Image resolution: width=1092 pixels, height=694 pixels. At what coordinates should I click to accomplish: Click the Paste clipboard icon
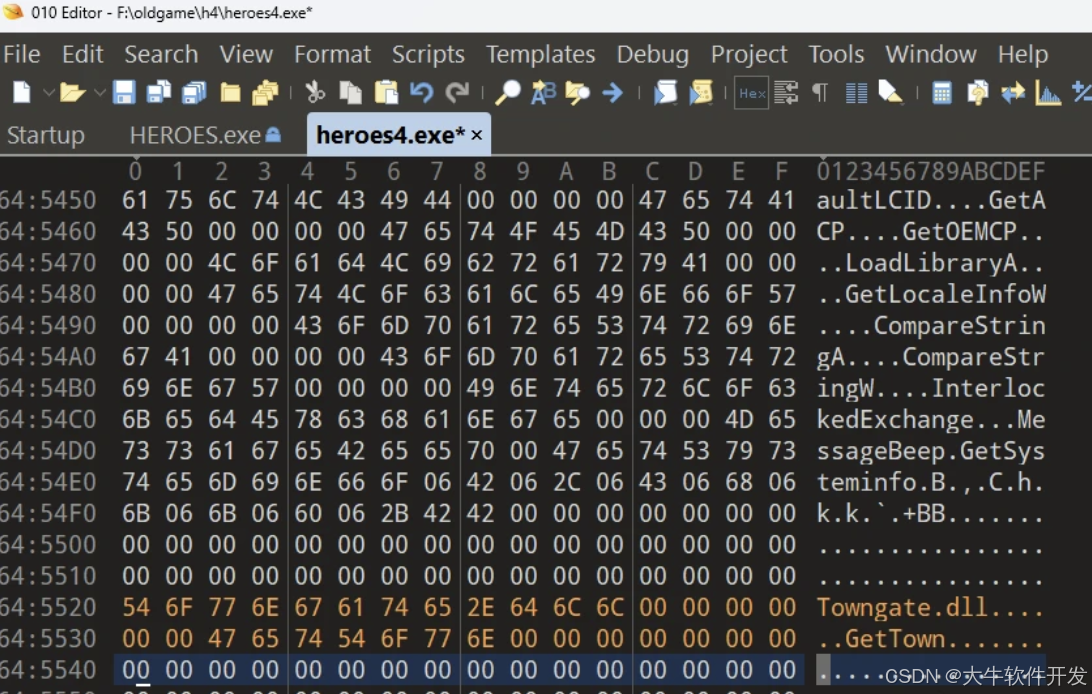click(x=386, y=93)
